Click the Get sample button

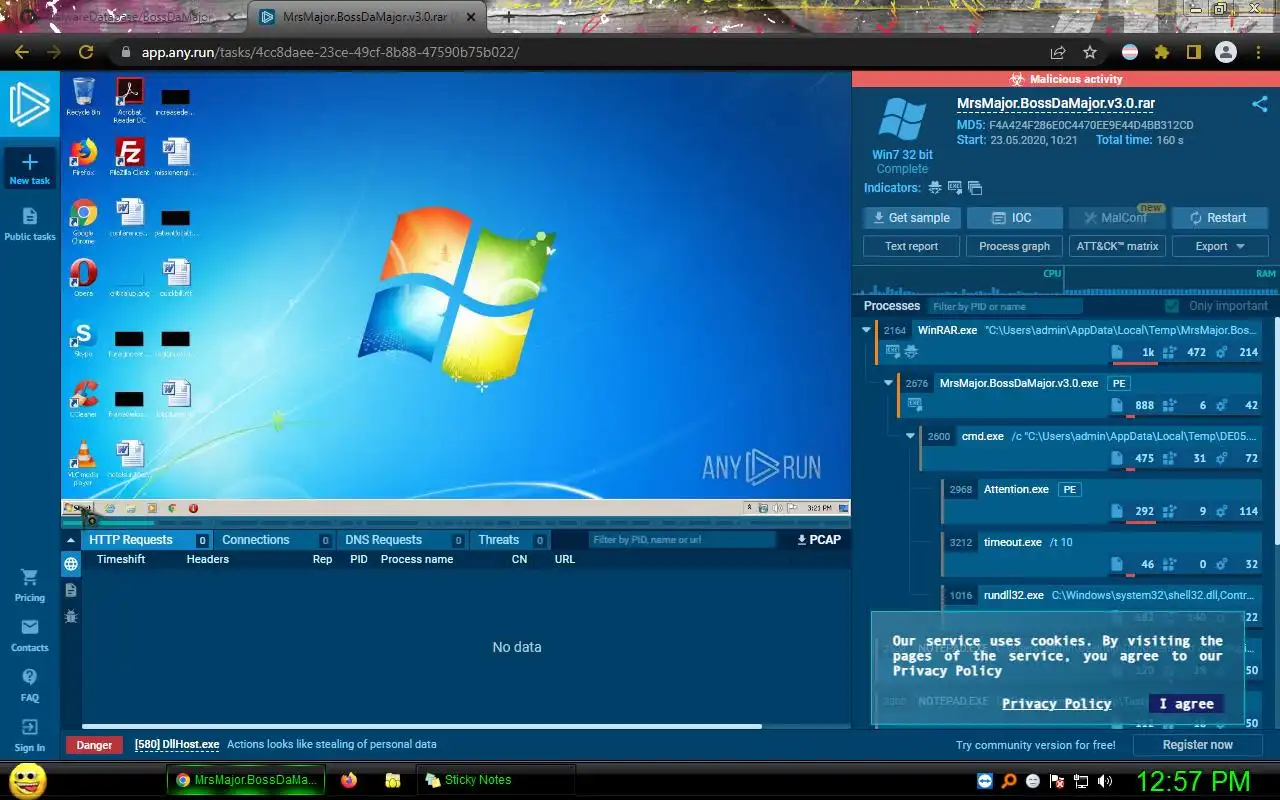[x=911, y=218]
